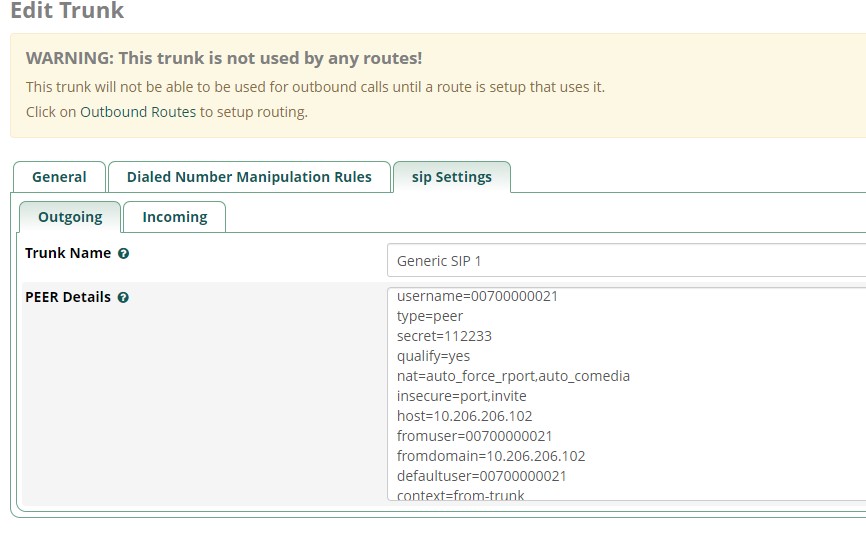This screenshot has height=554, width=866.
Task: Select the Outgoing sub-tab
Action: pos(70,217)
